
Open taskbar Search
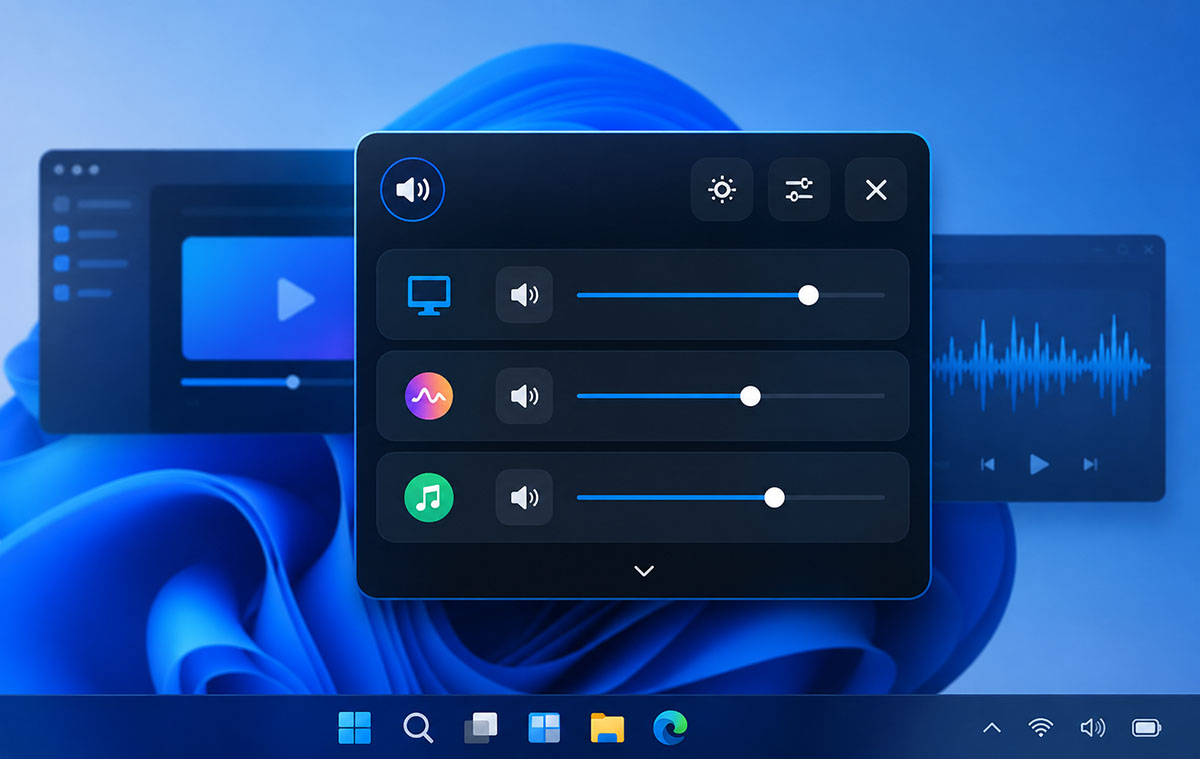pos(418,728)
